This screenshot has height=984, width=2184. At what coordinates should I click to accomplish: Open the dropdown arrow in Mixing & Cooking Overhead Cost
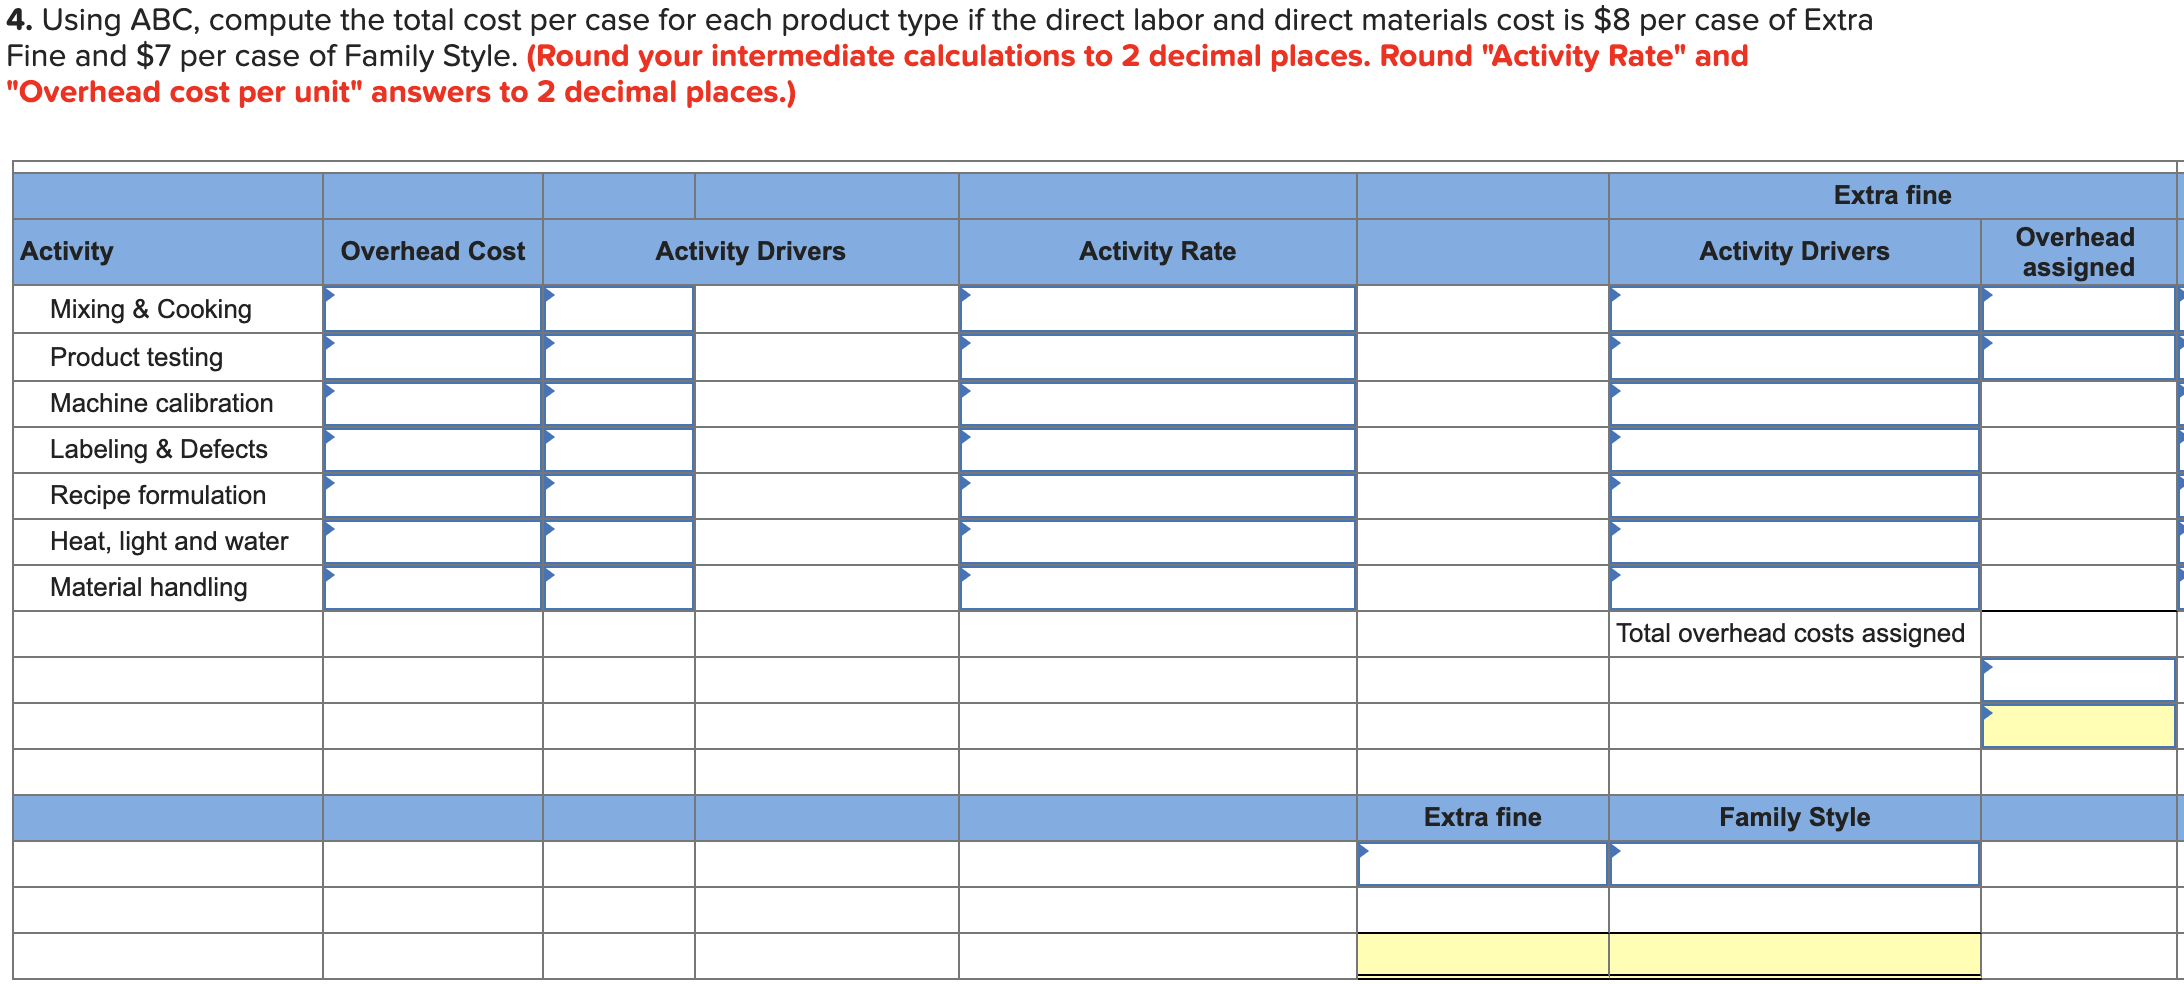click(328, 295)
